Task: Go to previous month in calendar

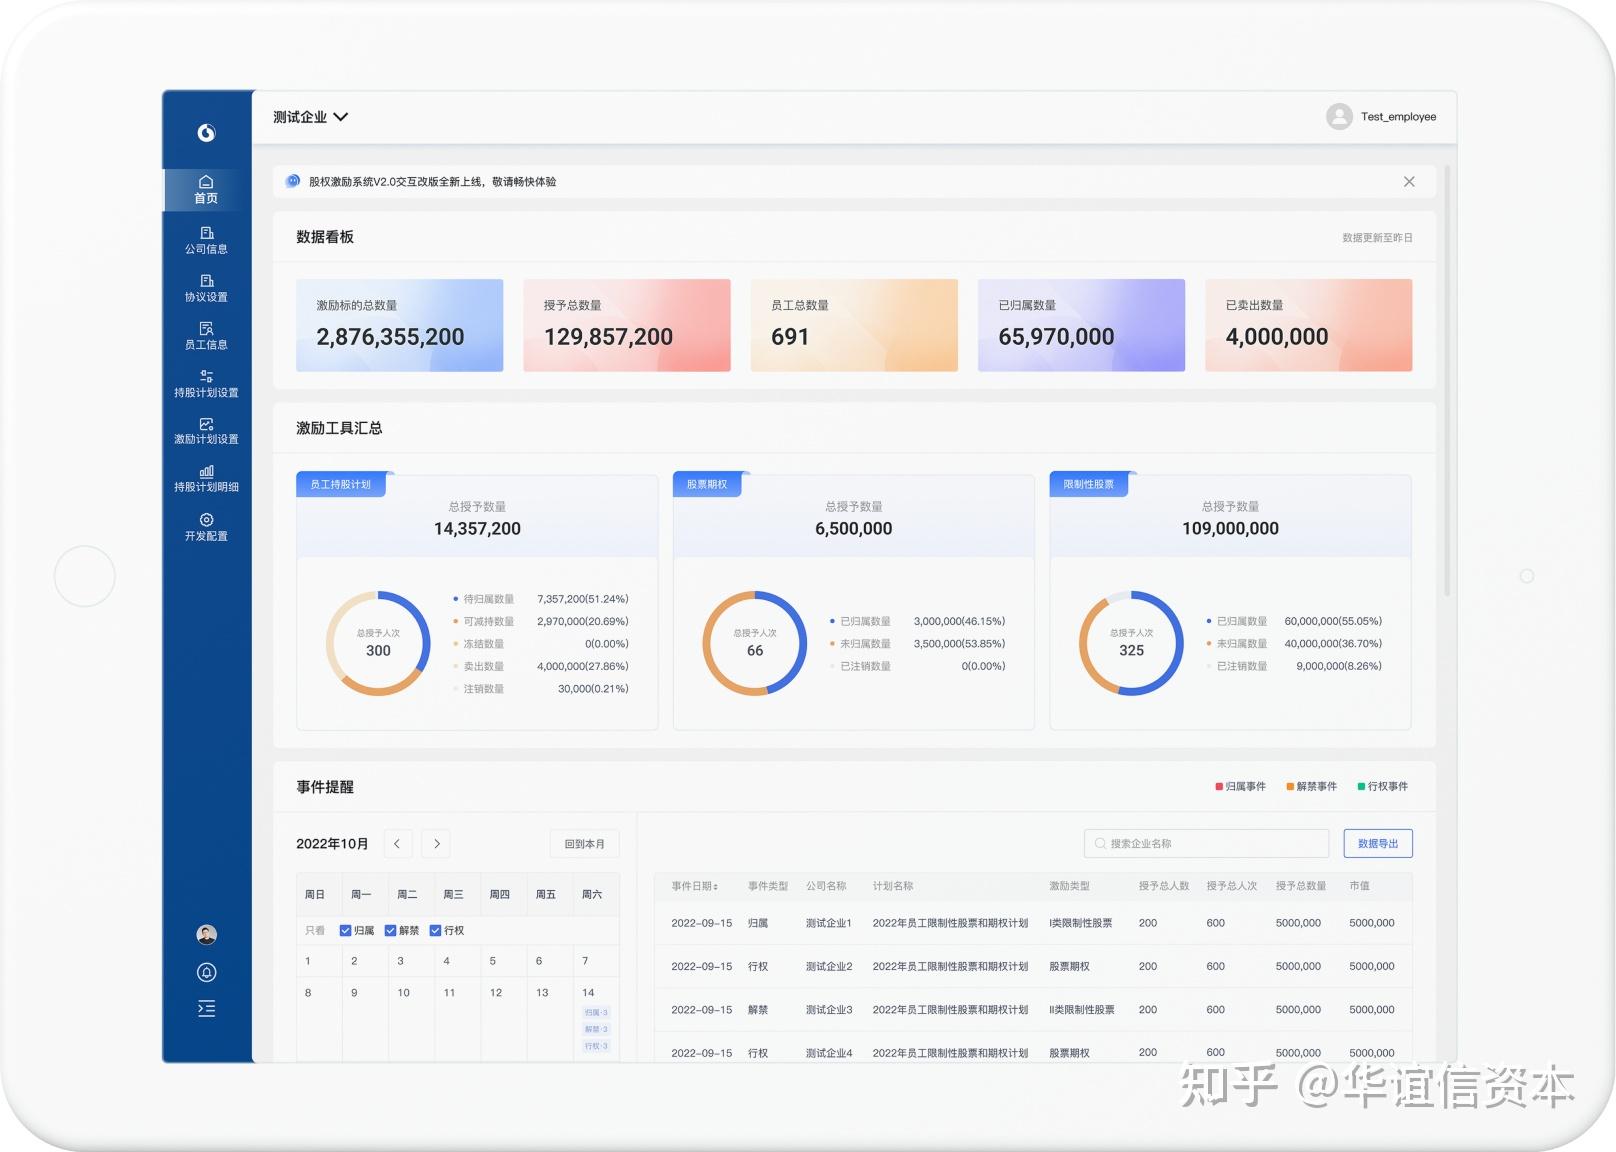Action: click(398, 843)
